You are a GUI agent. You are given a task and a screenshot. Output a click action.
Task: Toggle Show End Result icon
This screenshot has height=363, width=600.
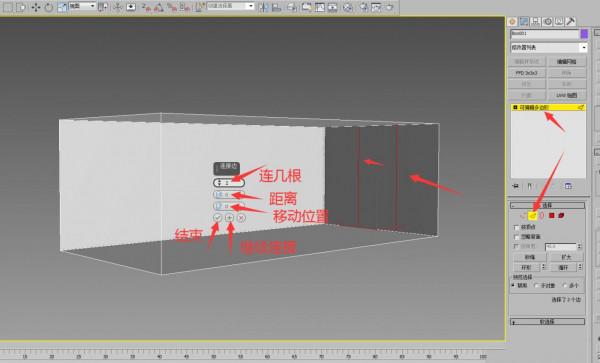(x=530, y=186)
